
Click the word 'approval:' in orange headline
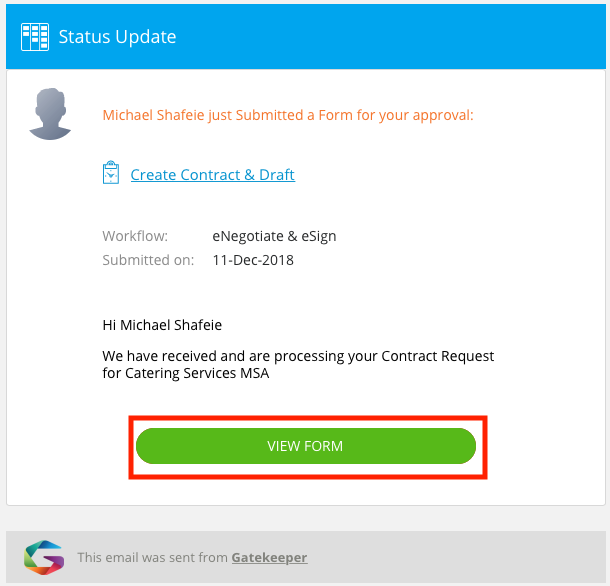point(443,116)
